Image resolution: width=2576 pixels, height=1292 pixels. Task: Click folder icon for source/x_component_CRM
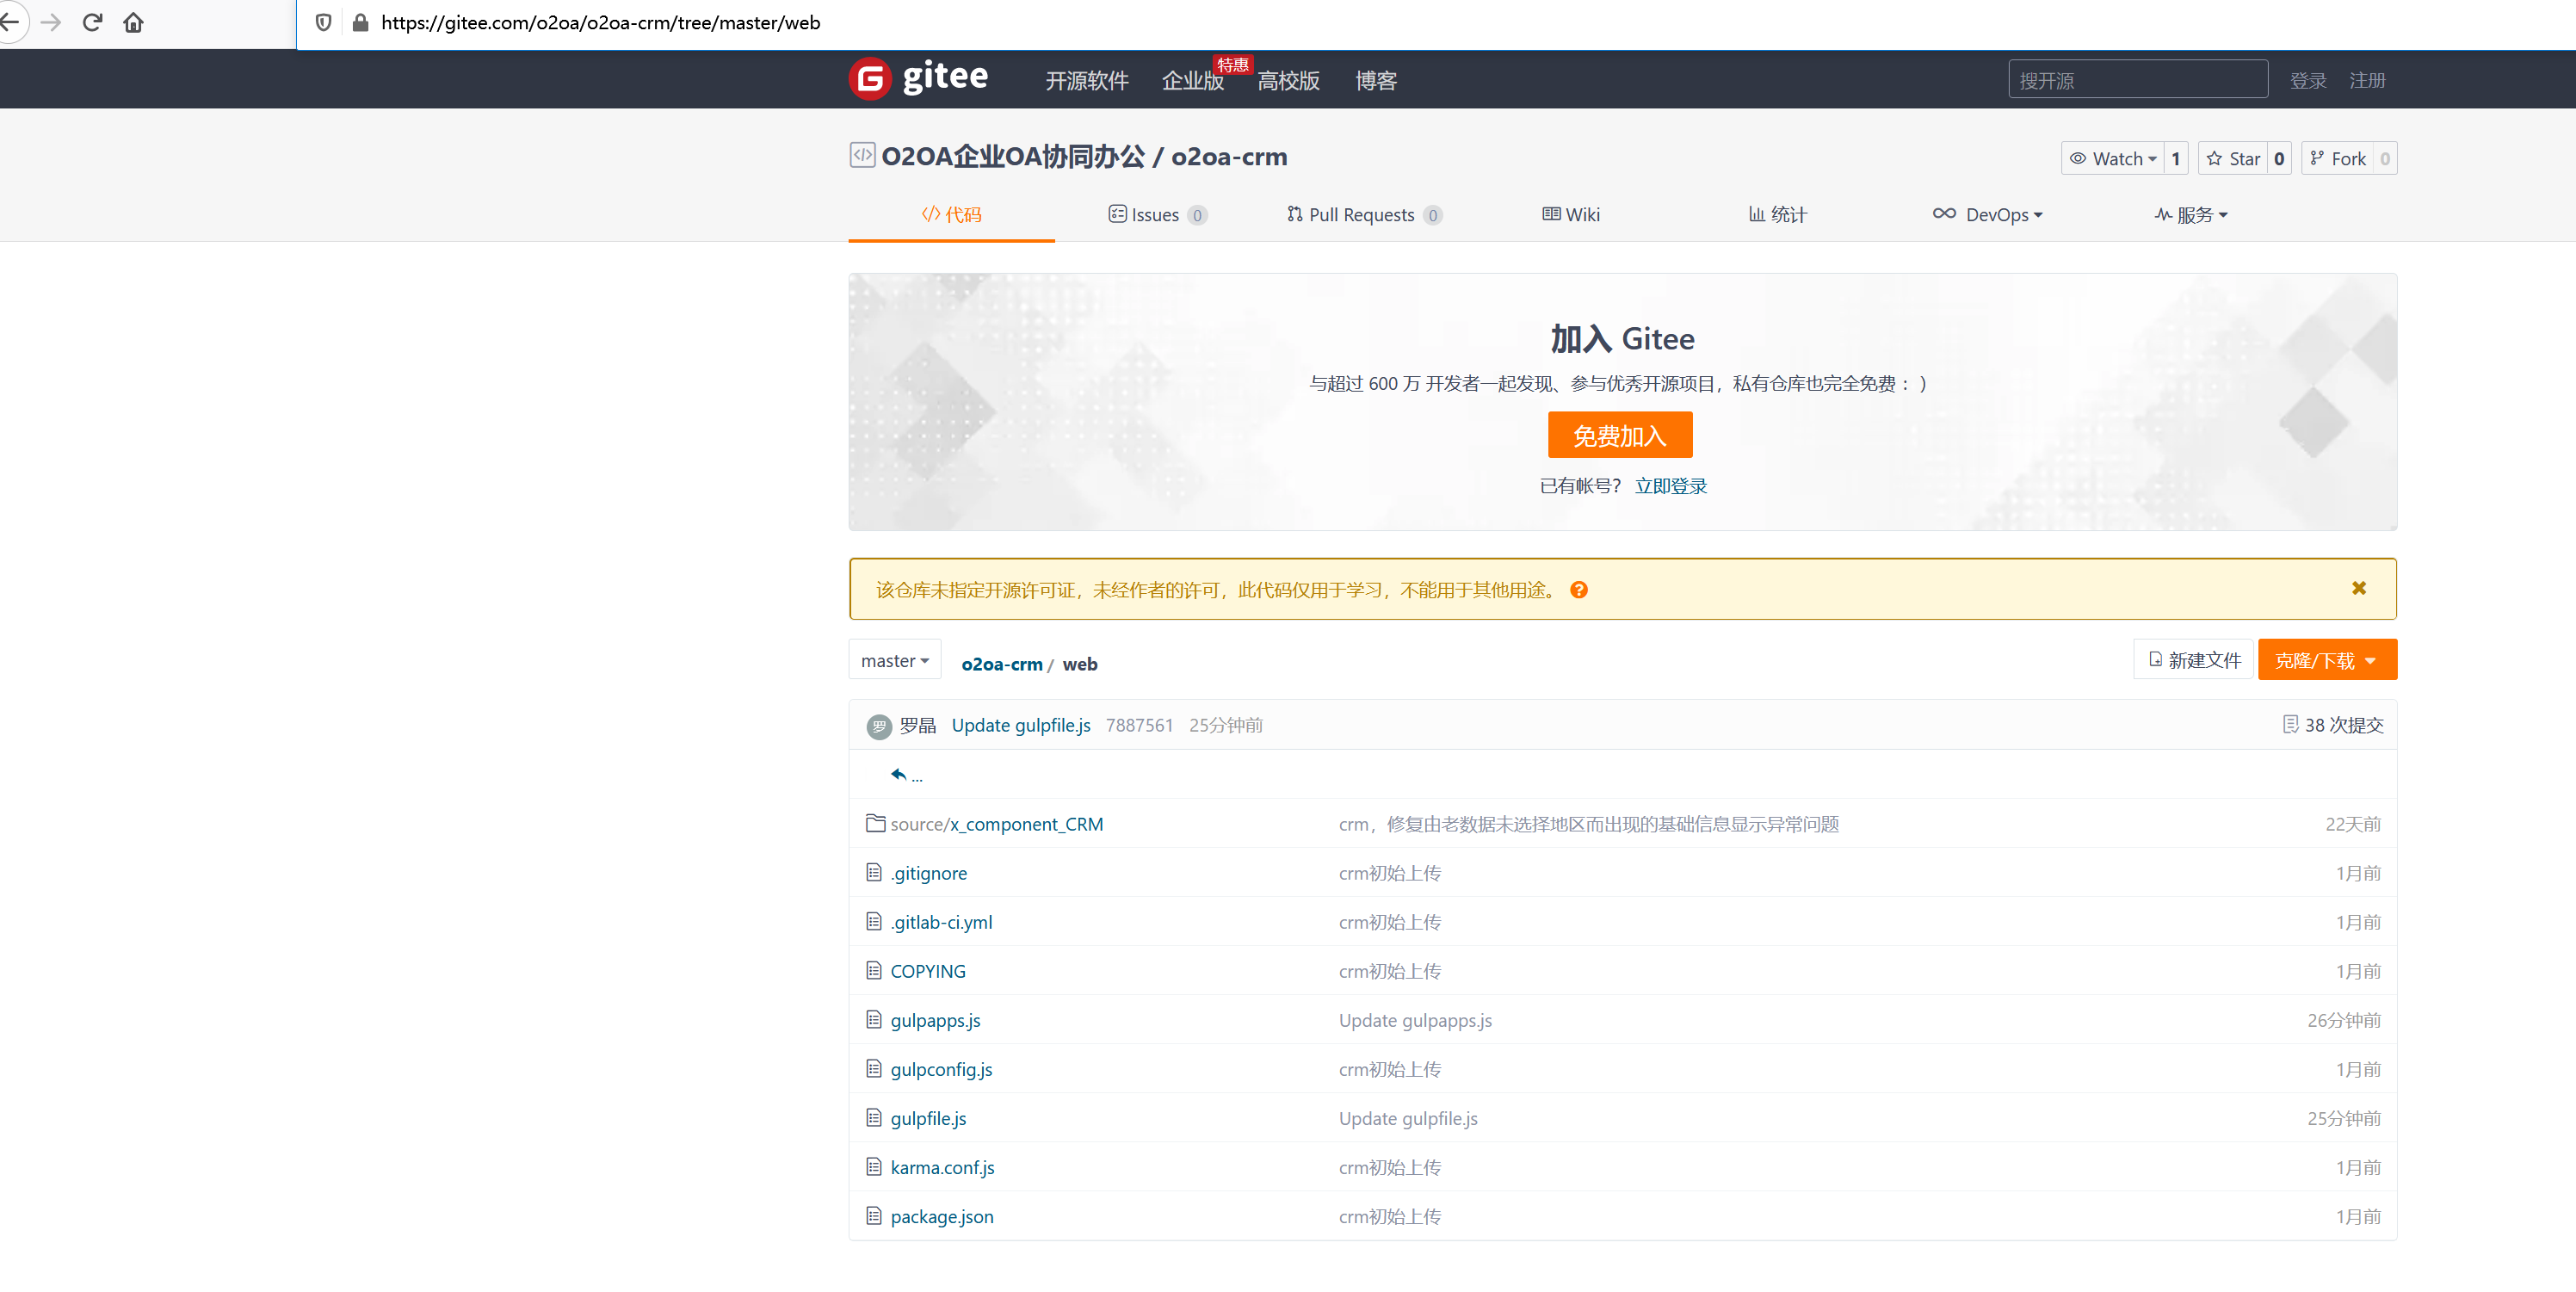point(875,823)
